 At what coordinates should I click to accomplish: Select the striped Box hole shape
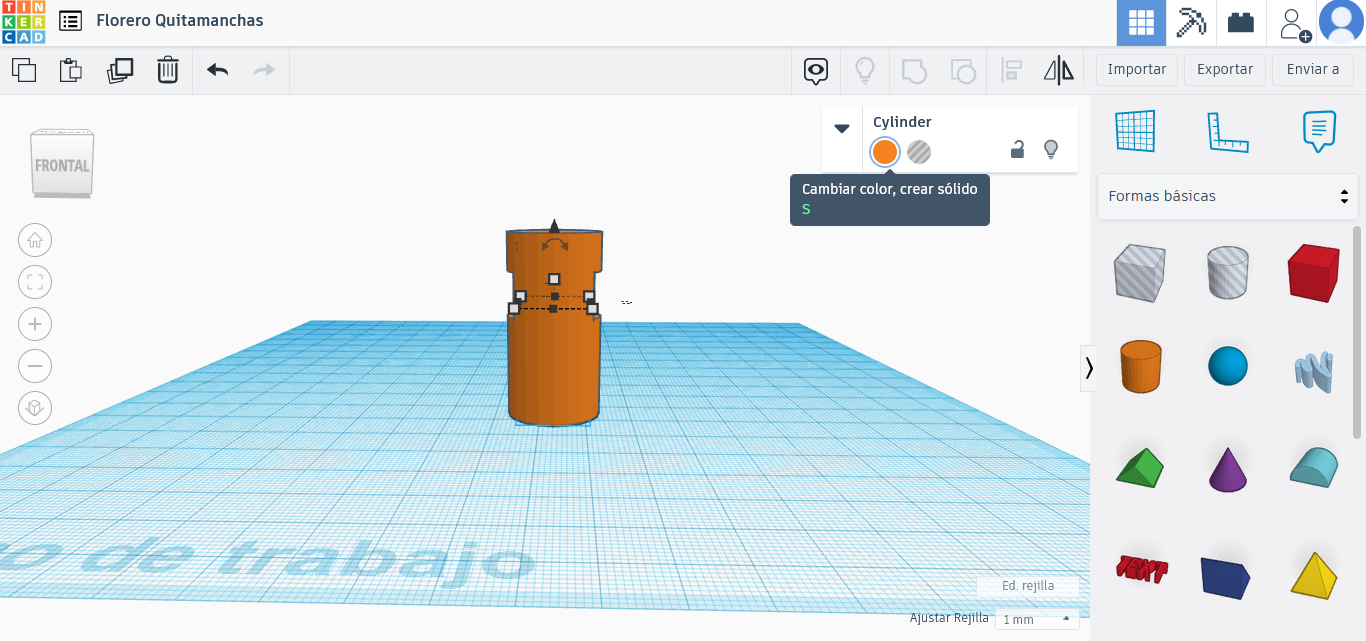point(1139,272)
